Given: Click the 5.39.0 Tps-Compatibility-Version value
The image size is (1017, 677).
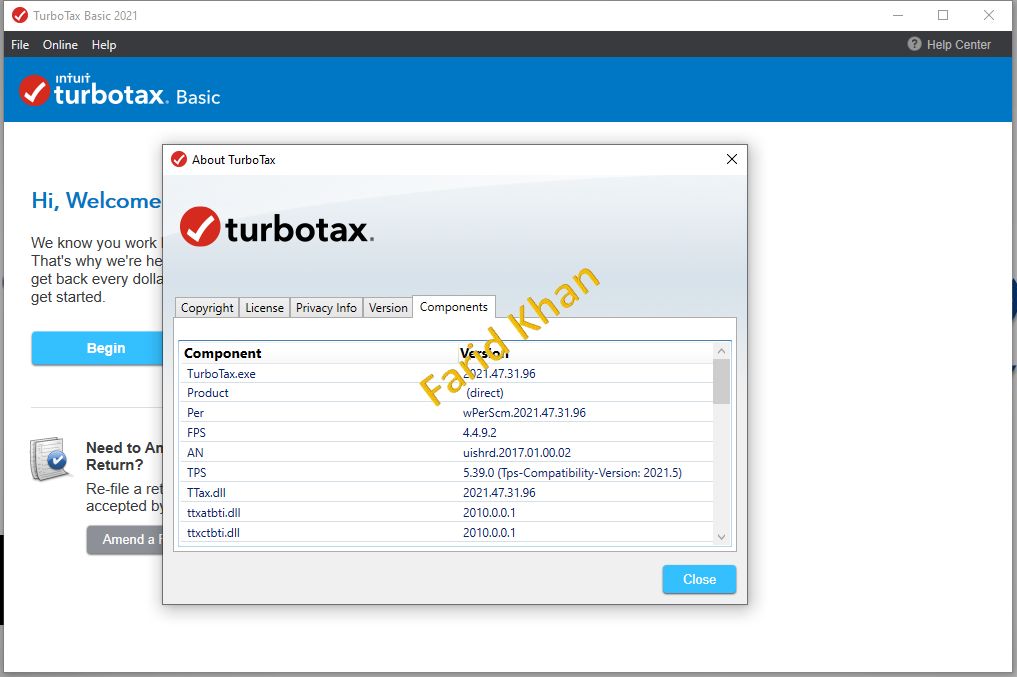Looking at the screenshot, I should 572,473.
